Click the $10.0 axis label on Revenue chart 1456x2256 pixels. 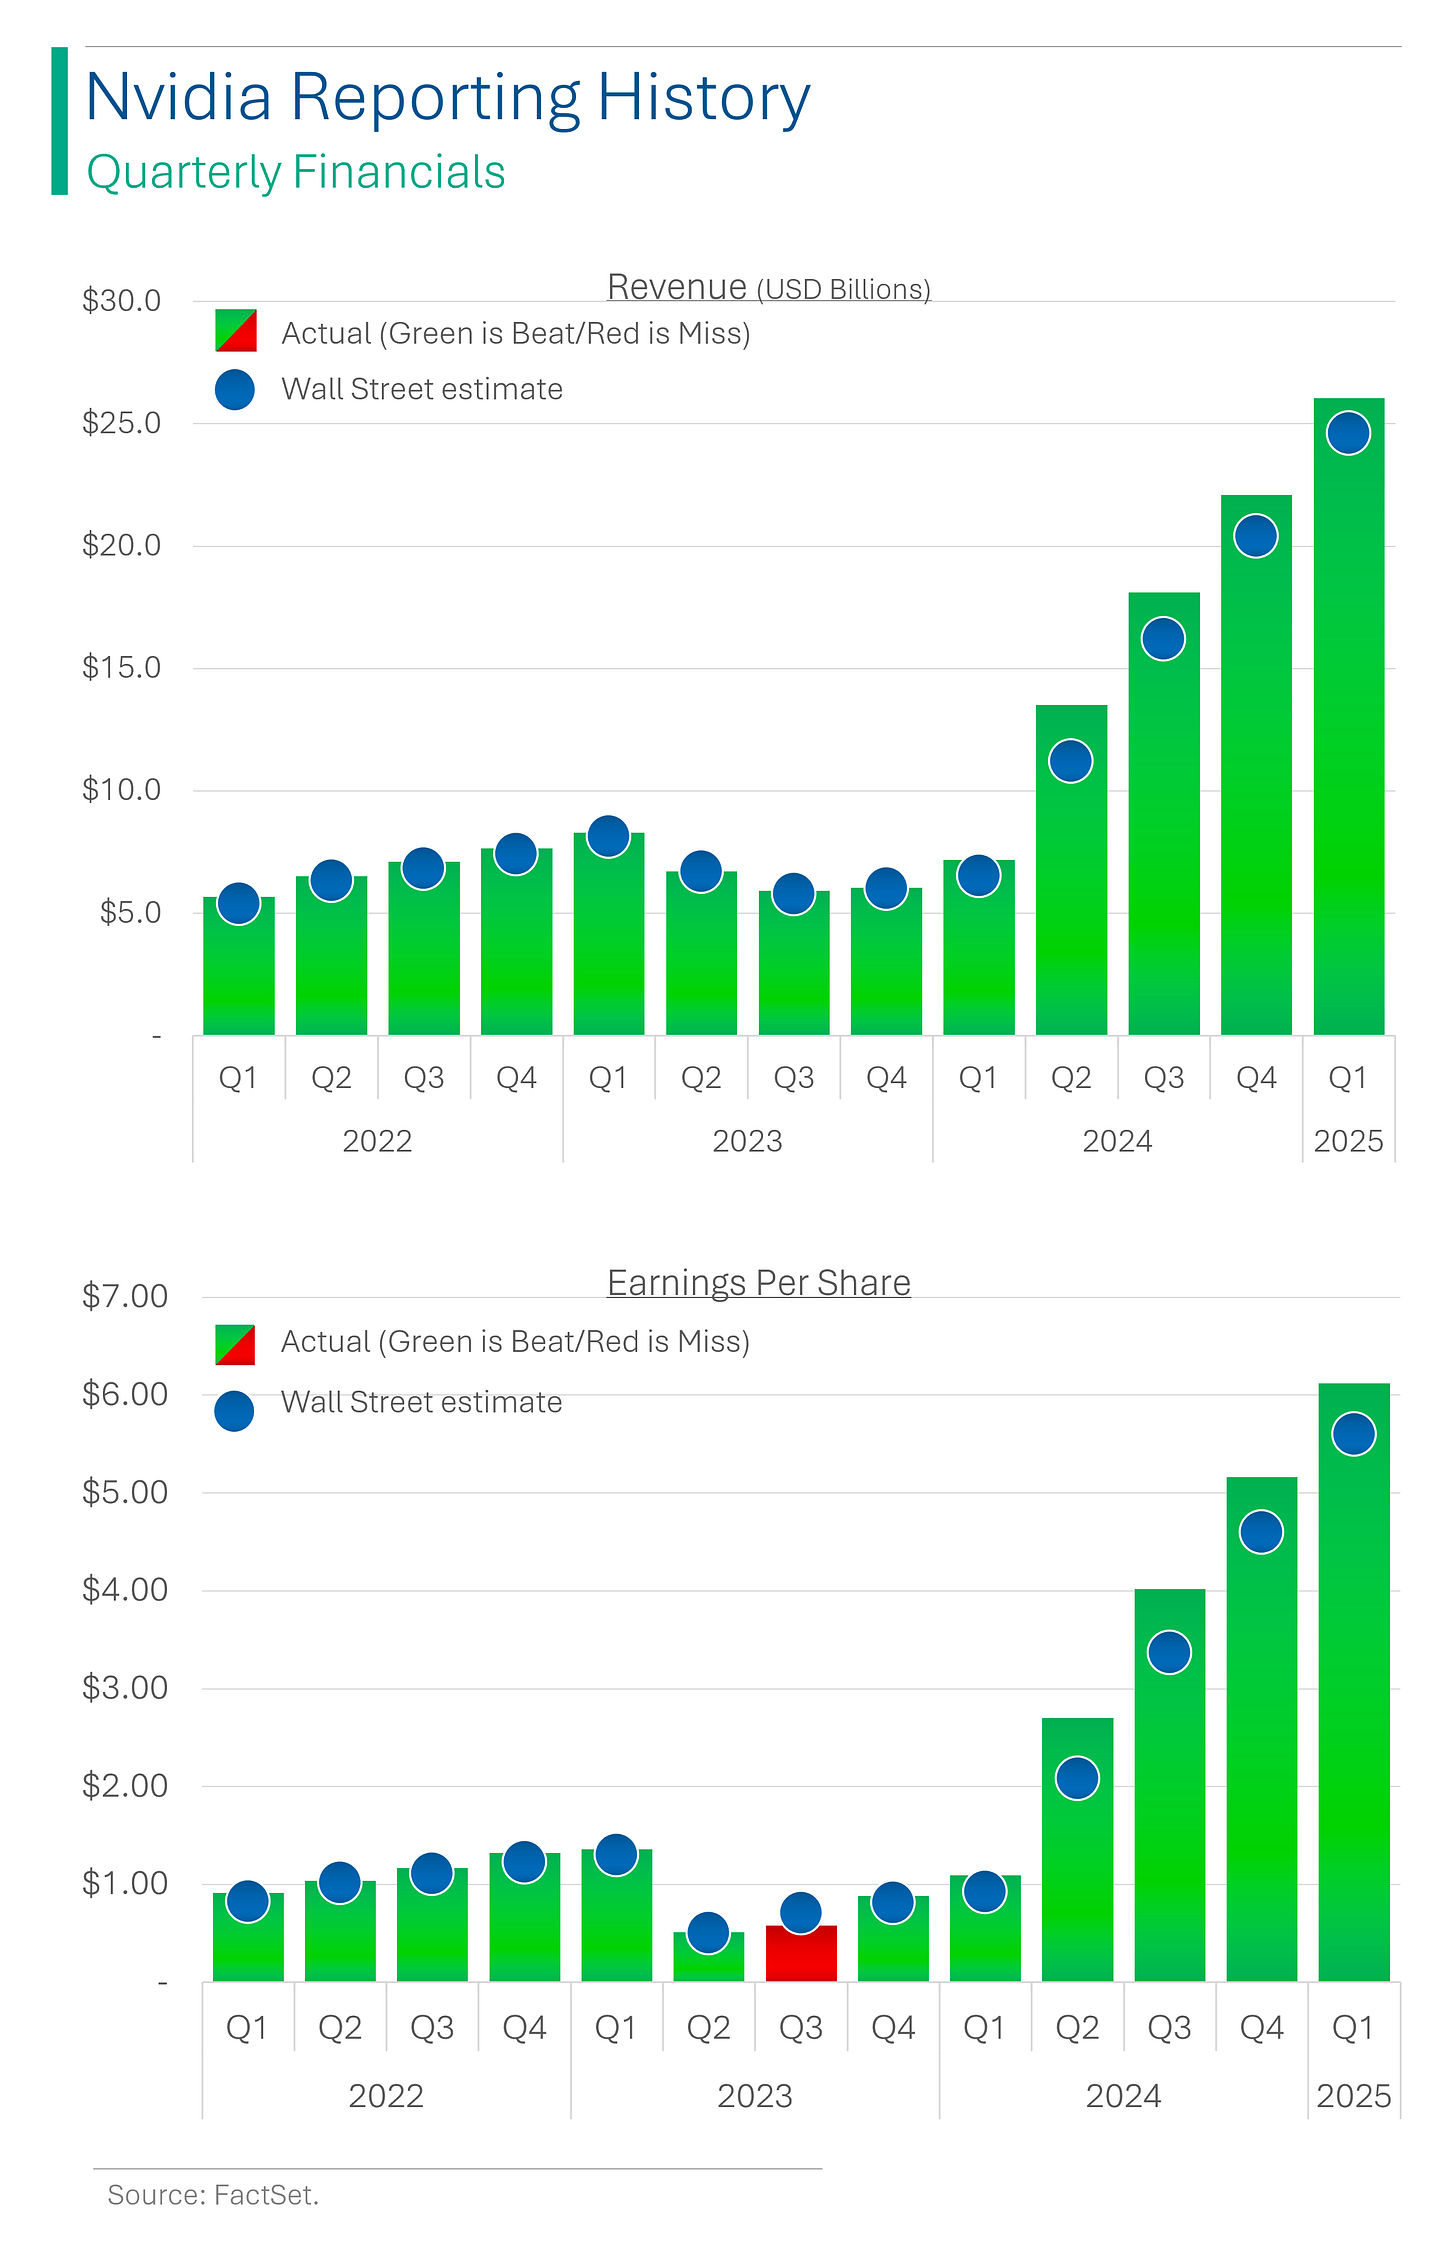pyautogui.click(x=121, y=790)
